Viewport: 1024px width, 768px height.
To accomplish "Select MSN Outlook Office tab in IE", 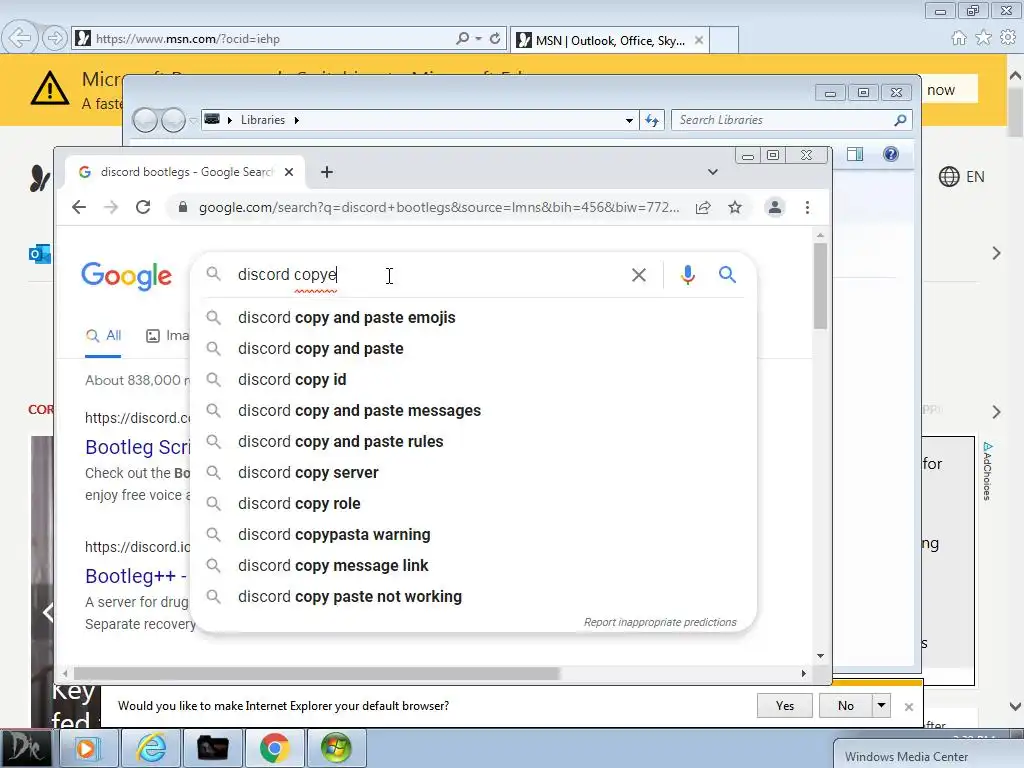I will pos(609,40).
